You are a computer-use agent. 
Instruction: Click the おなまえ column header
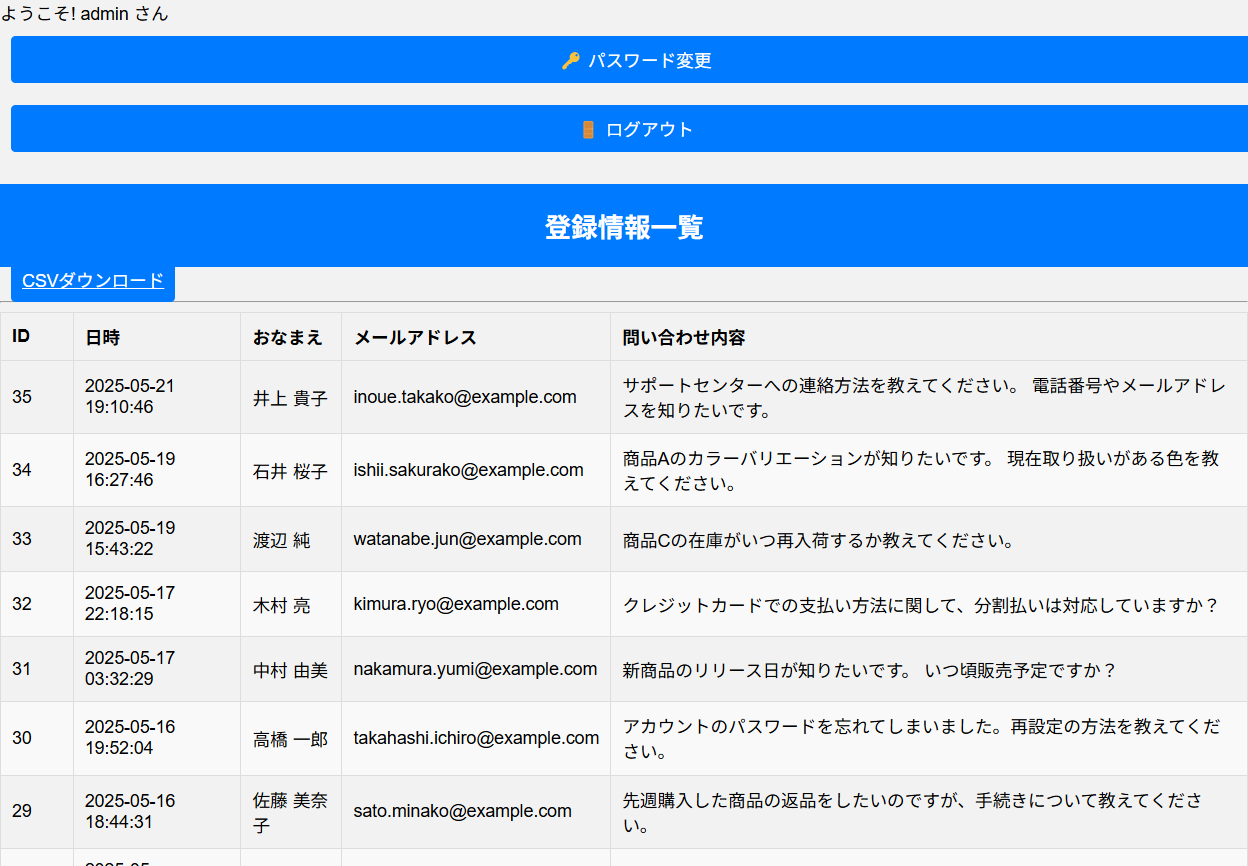point(288,338)
